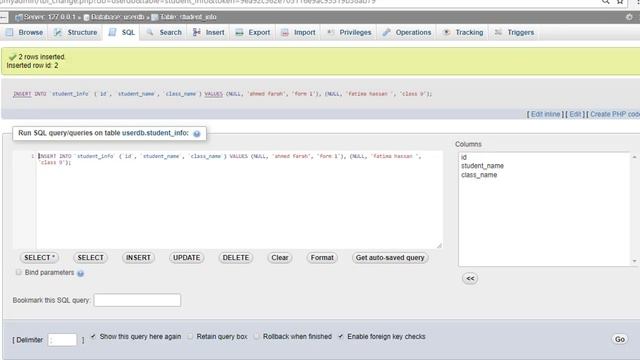The width and height of the screenshot is (640, 360).
Task: Open Server 127.0.0.1 breadcrumb link
Action: pos(49,17)
